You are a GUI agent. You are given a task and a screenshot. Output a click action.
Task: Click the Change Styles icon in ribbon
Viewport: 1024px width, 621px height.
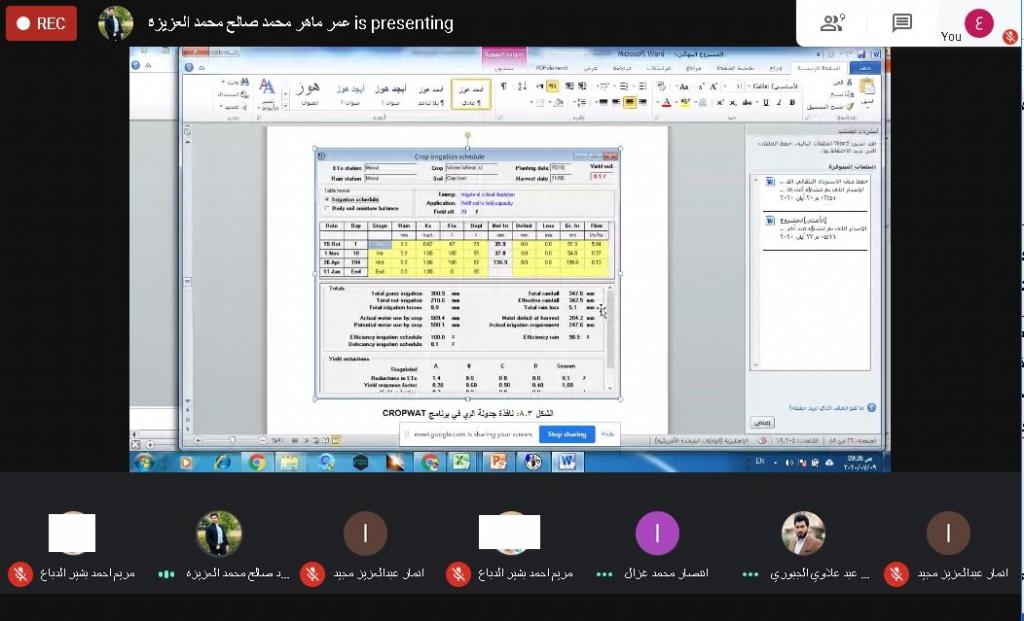(267, 91)
